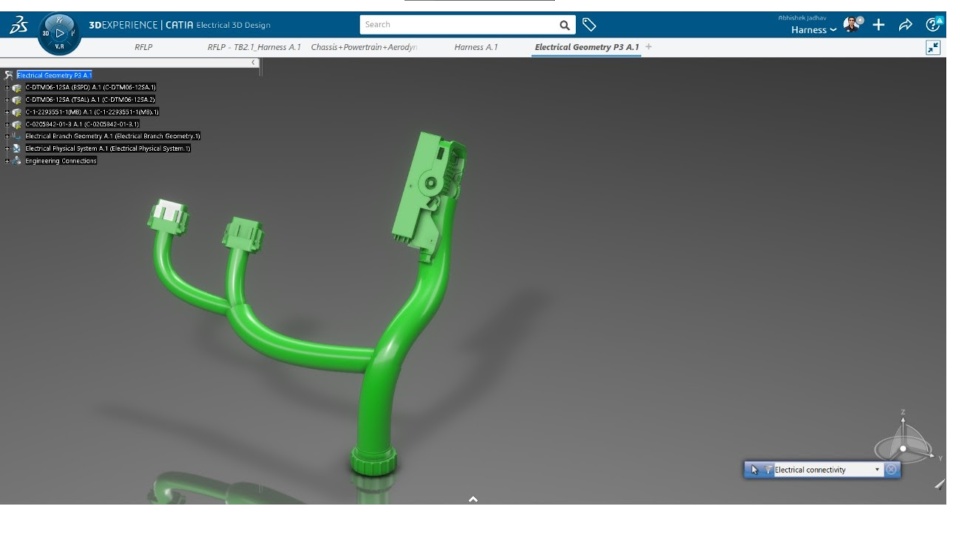
Task: Select C-0205842-01-3 A.1 tree item
Action: pos(82,124)
